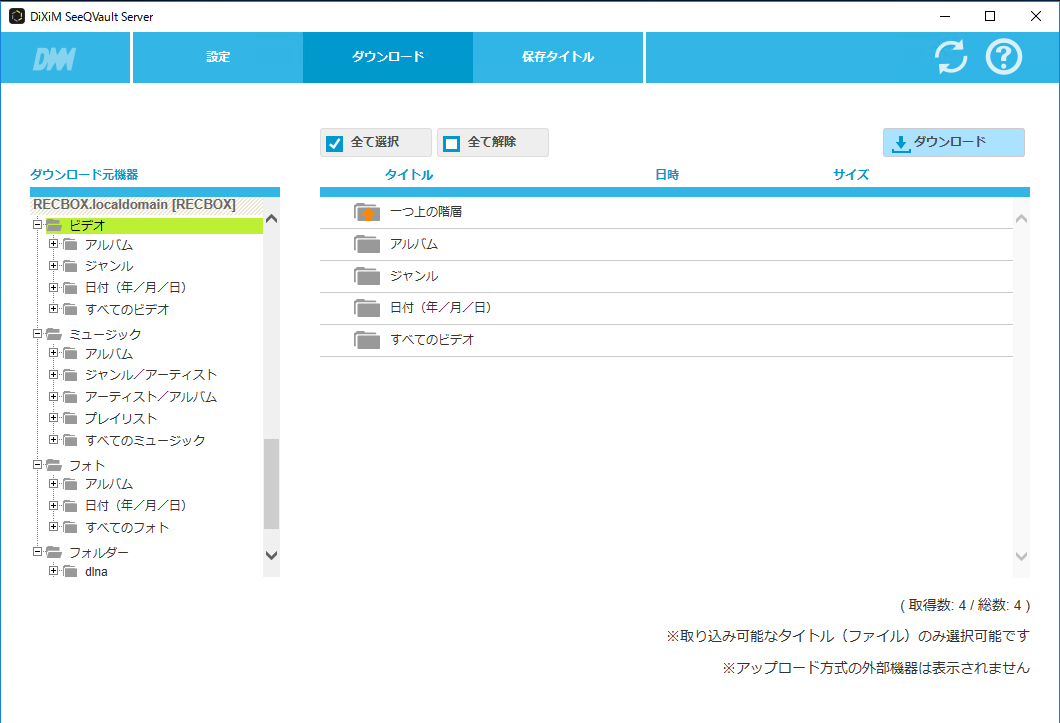The width and height of the screenshot is (1060, 723).
Task: Click the 全て解除 checkbox
Action: [x=452, y=143]
